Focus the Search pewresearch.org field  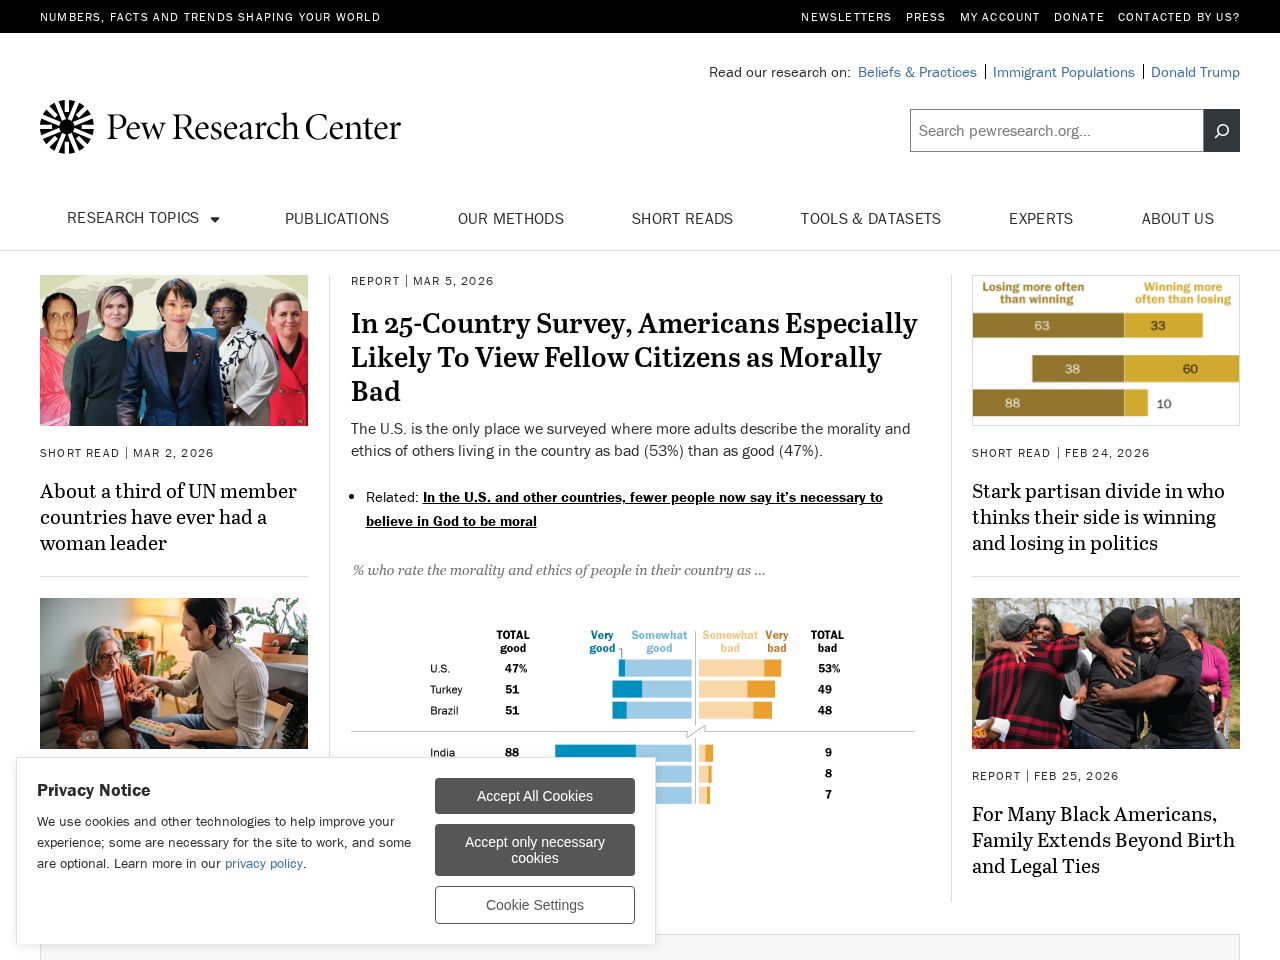tap(1057, 131)
